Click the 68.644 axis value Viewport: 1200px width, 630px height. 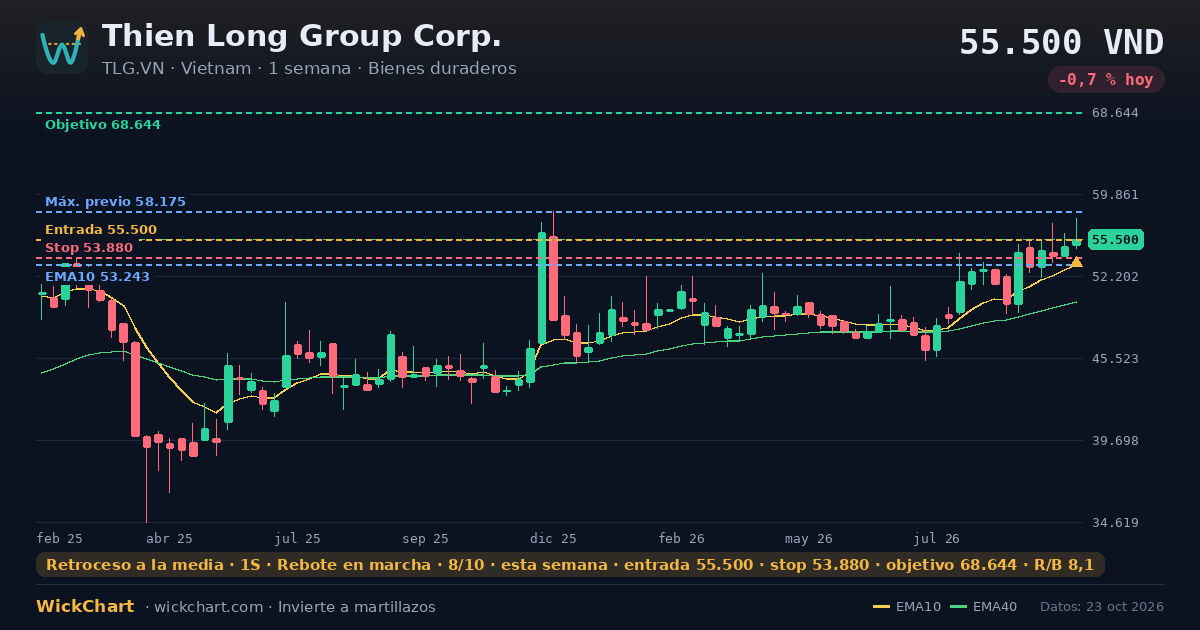click(1115, 113)
